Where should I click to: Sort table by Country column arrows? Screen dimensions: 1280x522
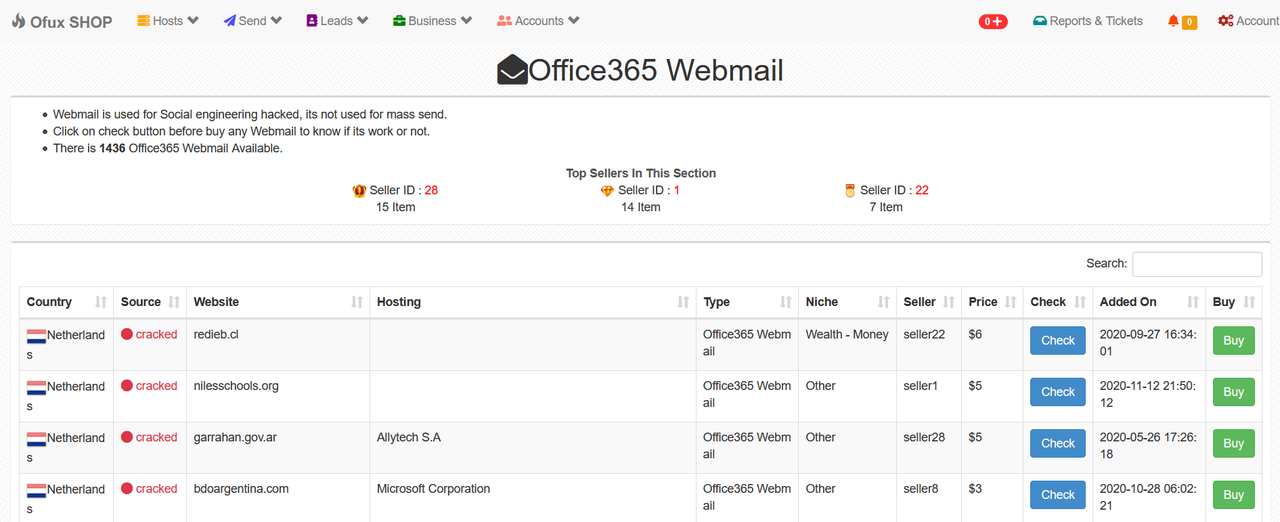click(101, 302)
